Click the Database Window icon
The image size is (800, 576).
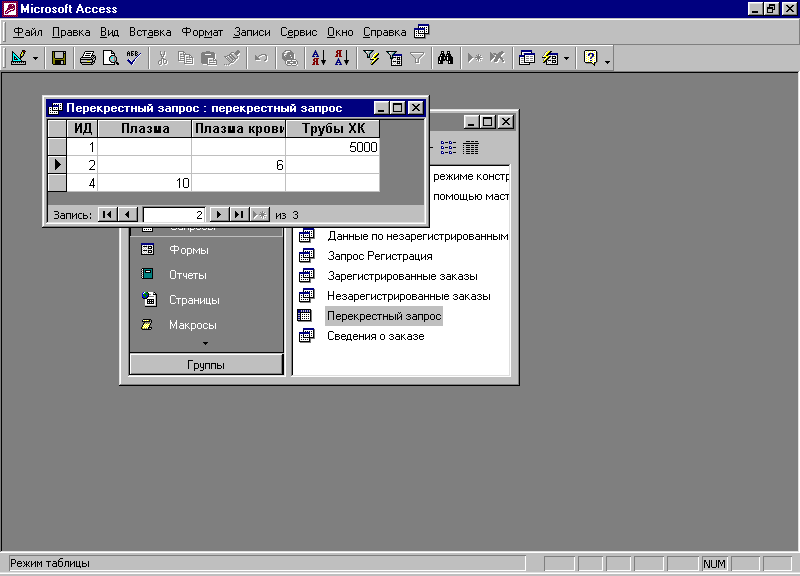pyautogui.click(x=527, y=58)
